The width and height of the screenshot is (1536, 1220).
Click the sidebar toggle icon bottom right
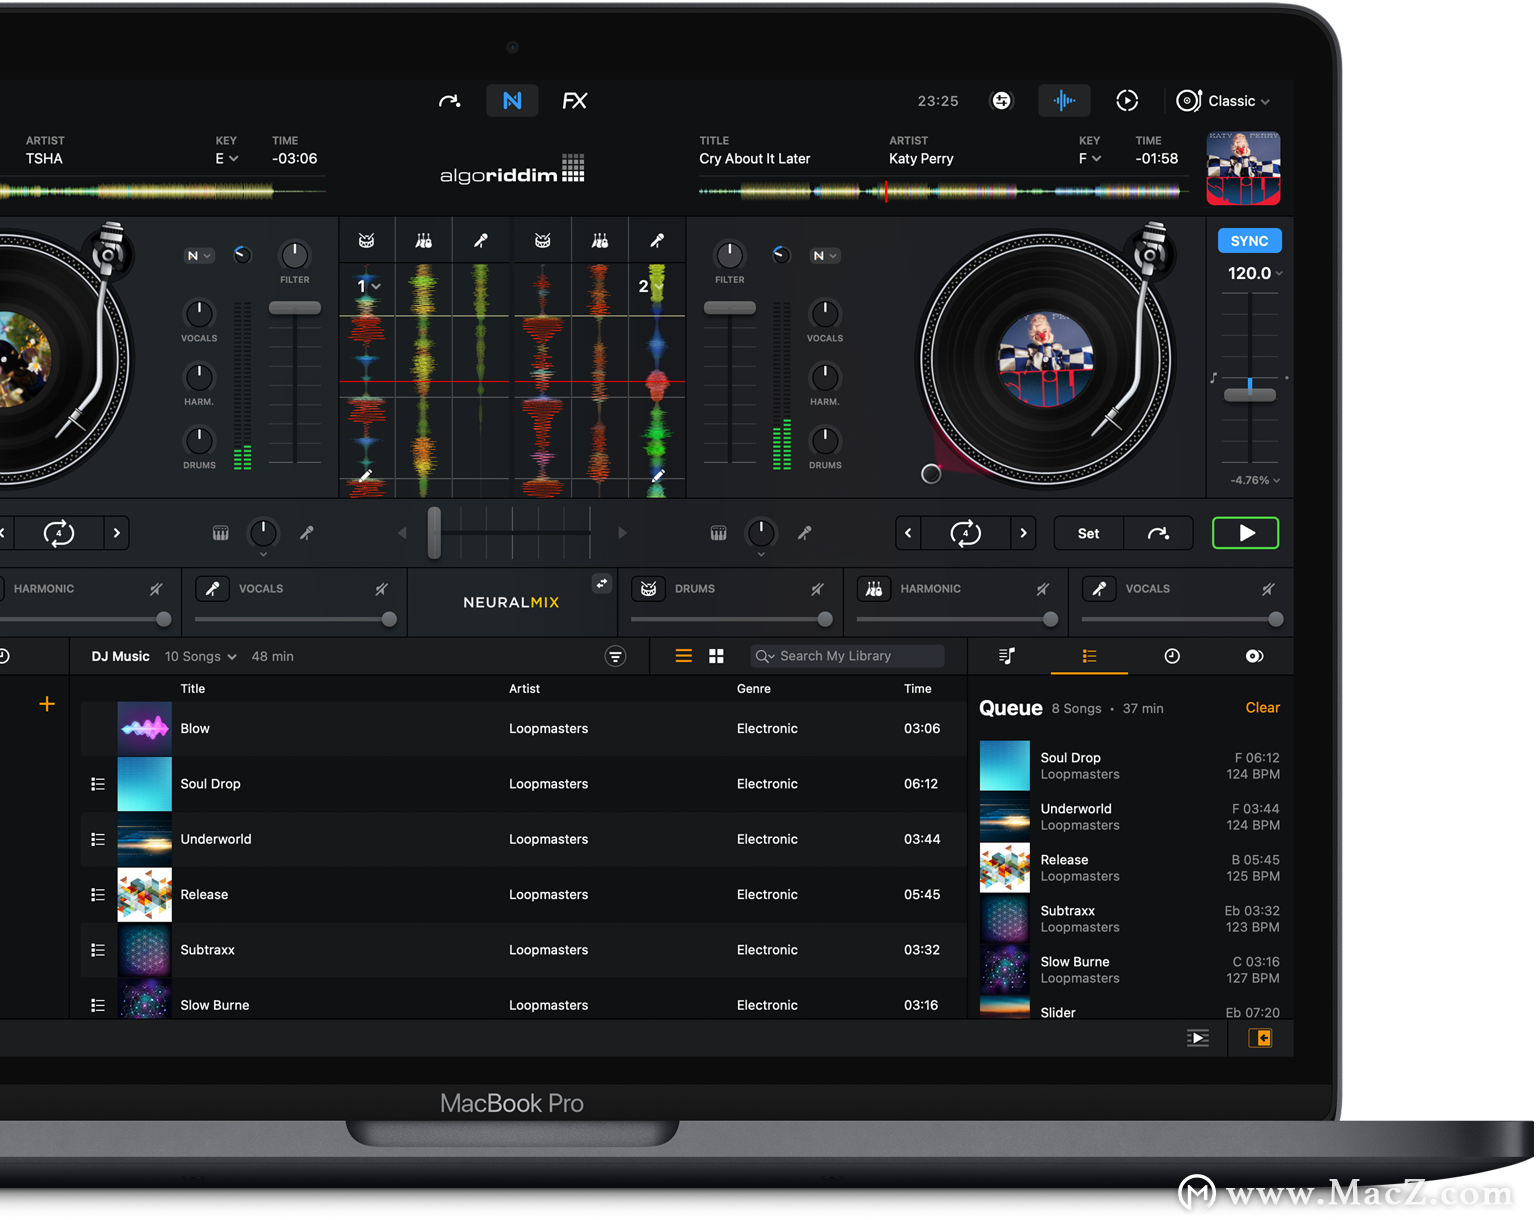pos(1260,1038)
